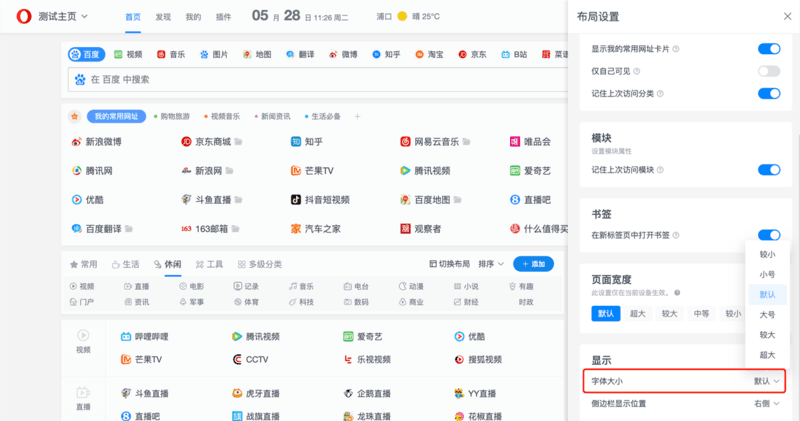Select 百度 search engine
Screen dimensions: 800x421
pyautogui.click(x=86, y=54)
